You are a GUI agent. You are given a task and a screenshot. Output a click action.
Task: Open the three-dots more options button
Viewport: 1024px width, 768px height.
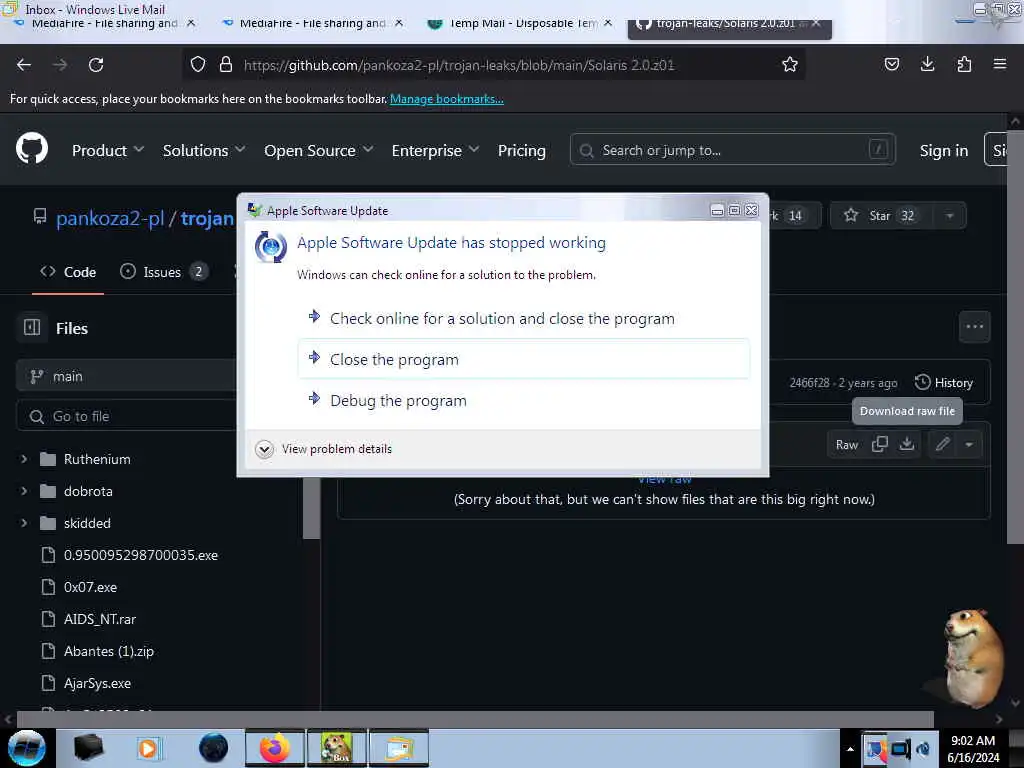point(974,327)
